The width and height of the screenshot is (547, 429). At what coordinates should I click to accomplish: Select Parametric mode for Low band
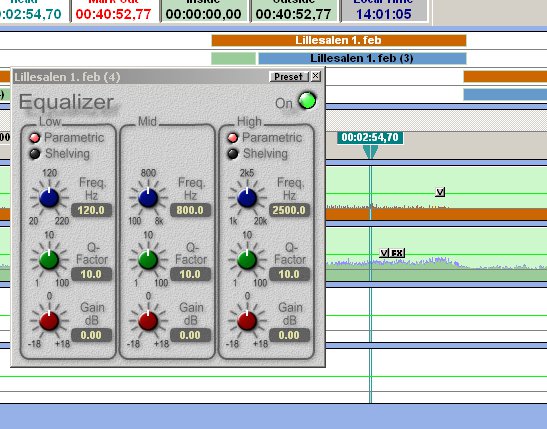point(35,138)
